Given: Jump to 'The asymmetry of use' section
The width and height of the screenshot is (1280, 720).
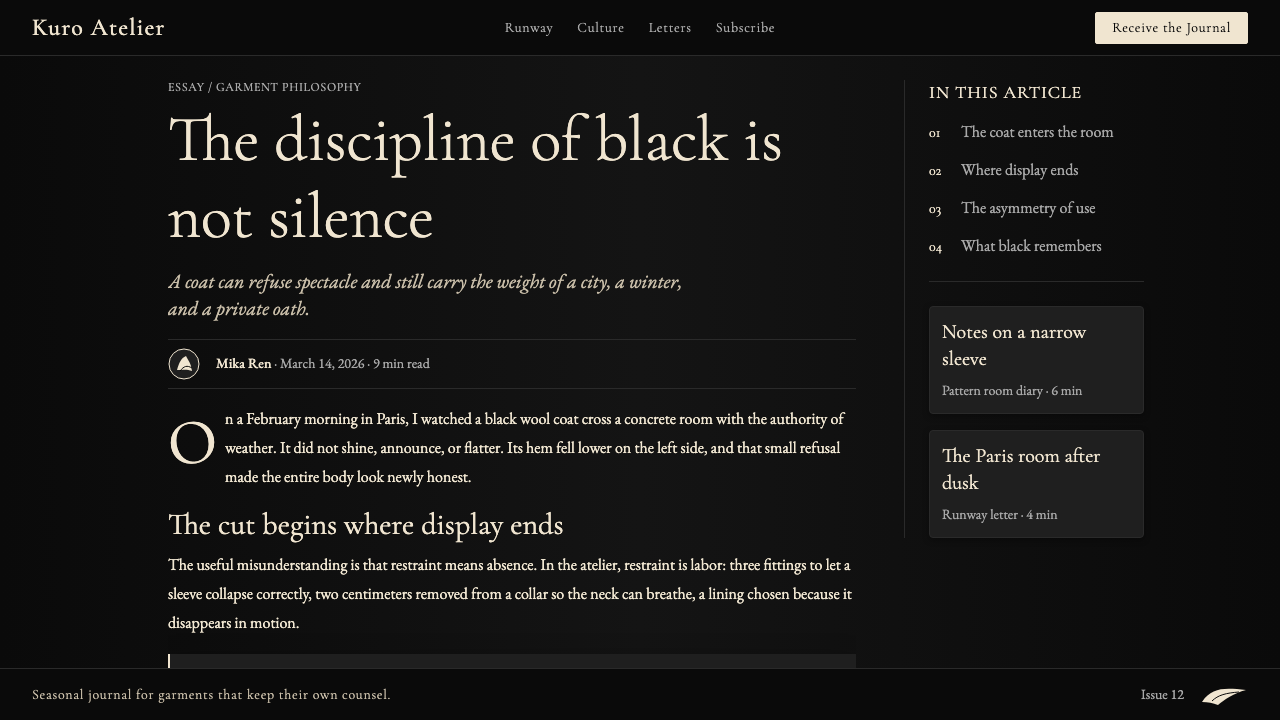Looking at the screenshot, I should (1028, 208).
